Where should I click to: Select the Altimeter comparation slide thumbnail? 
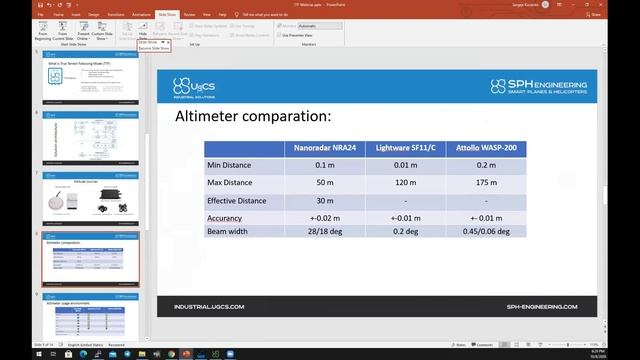coord(91,259)
